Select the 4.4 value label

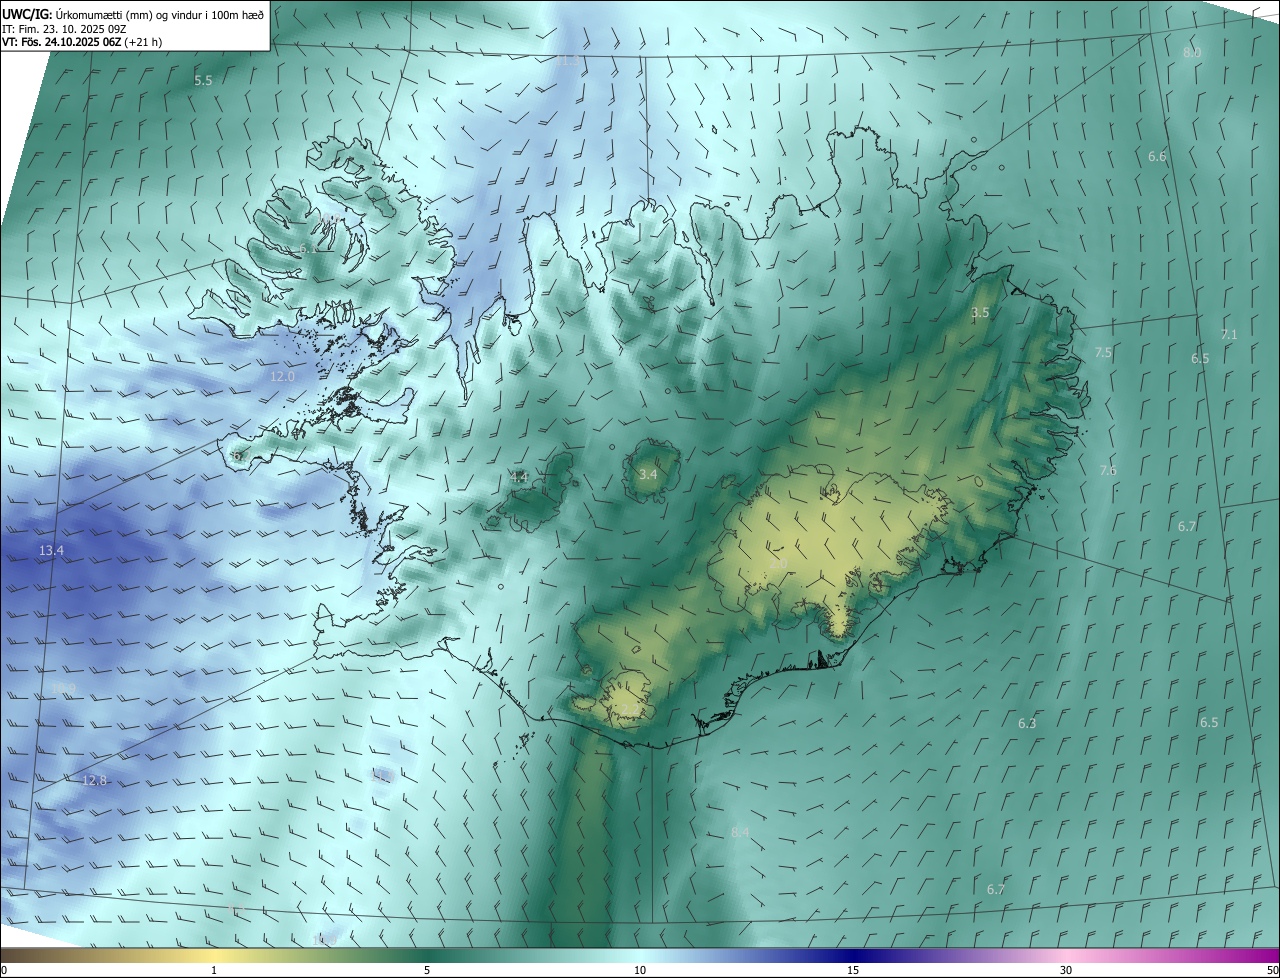[519, 478]
